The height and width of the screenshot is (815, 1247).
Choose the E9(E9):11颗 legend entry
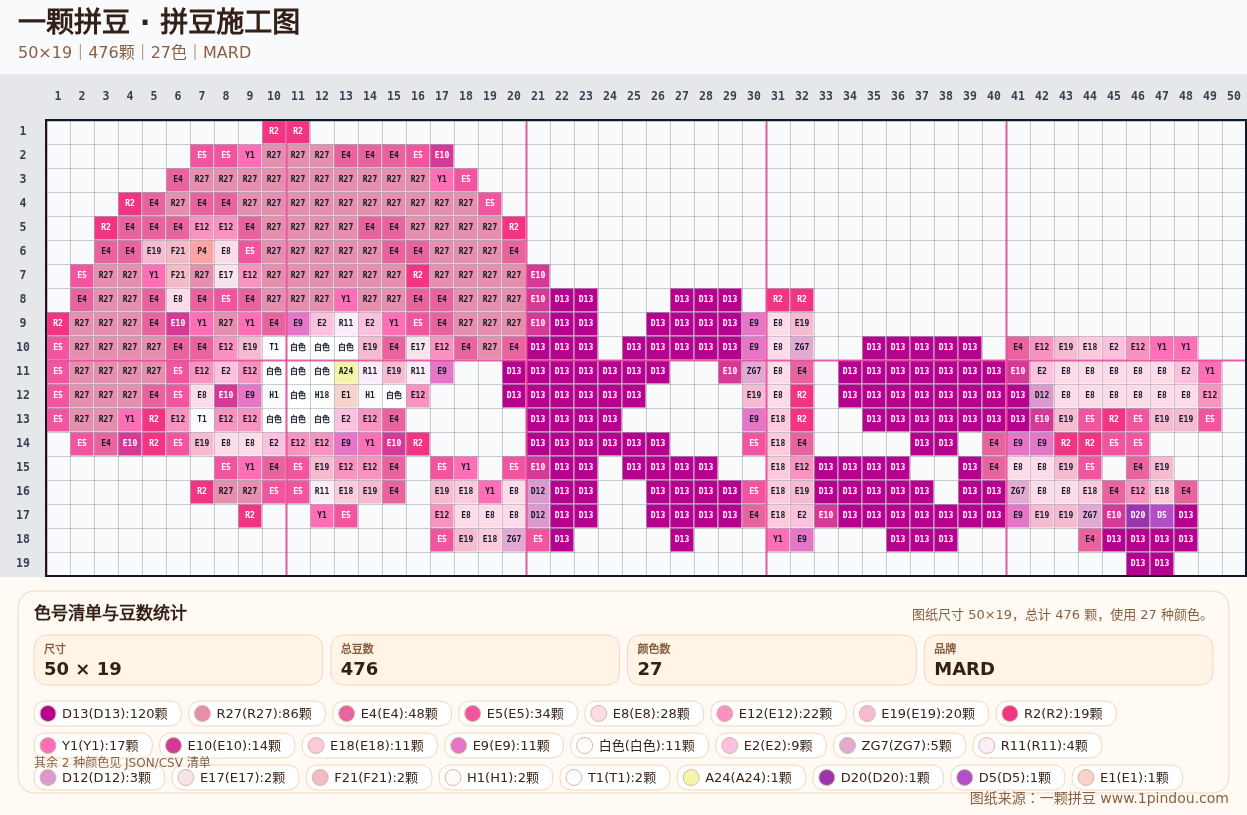503,746
